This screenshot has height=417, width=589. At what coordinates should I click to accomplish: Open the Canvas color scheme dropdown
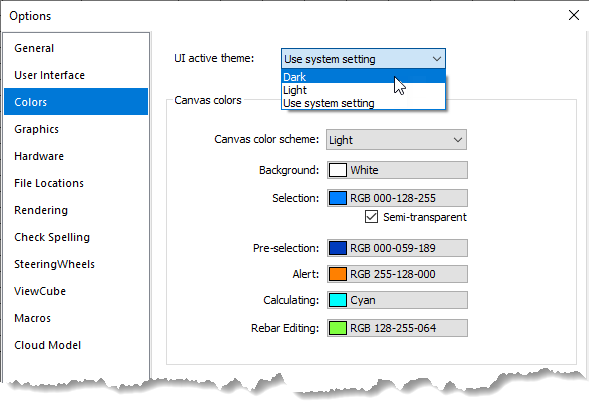(396, 140)
